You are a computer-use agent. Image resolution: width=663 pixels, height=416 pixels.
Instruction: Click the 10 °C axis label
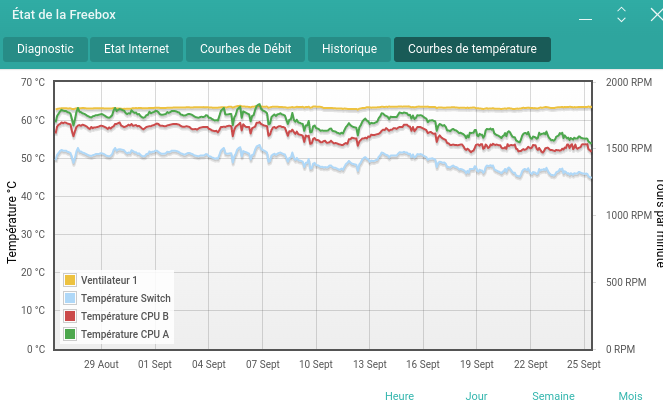tap(33, 310)
